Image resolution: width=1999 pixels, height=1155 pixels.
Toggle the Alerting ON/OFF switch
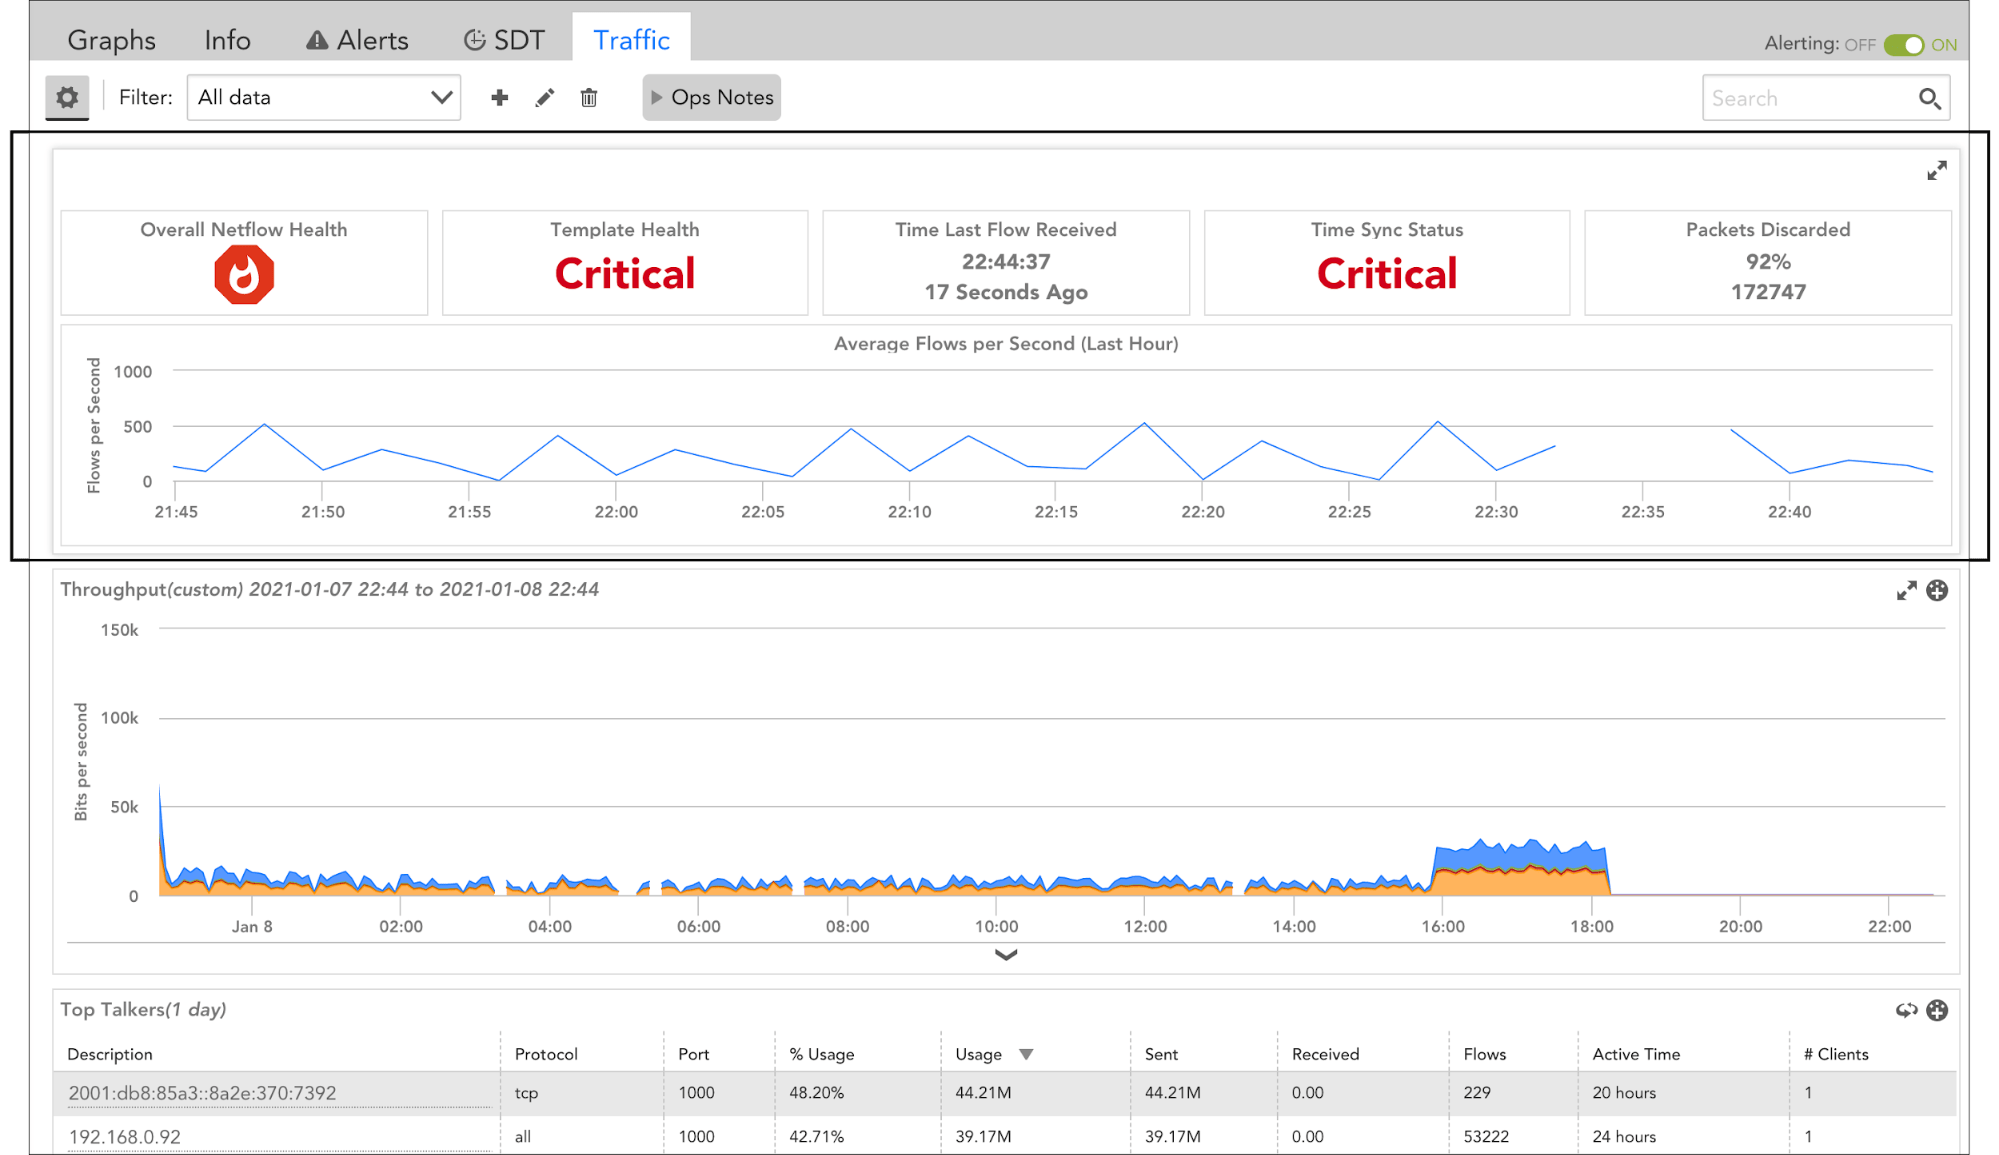coord(1903,45)
